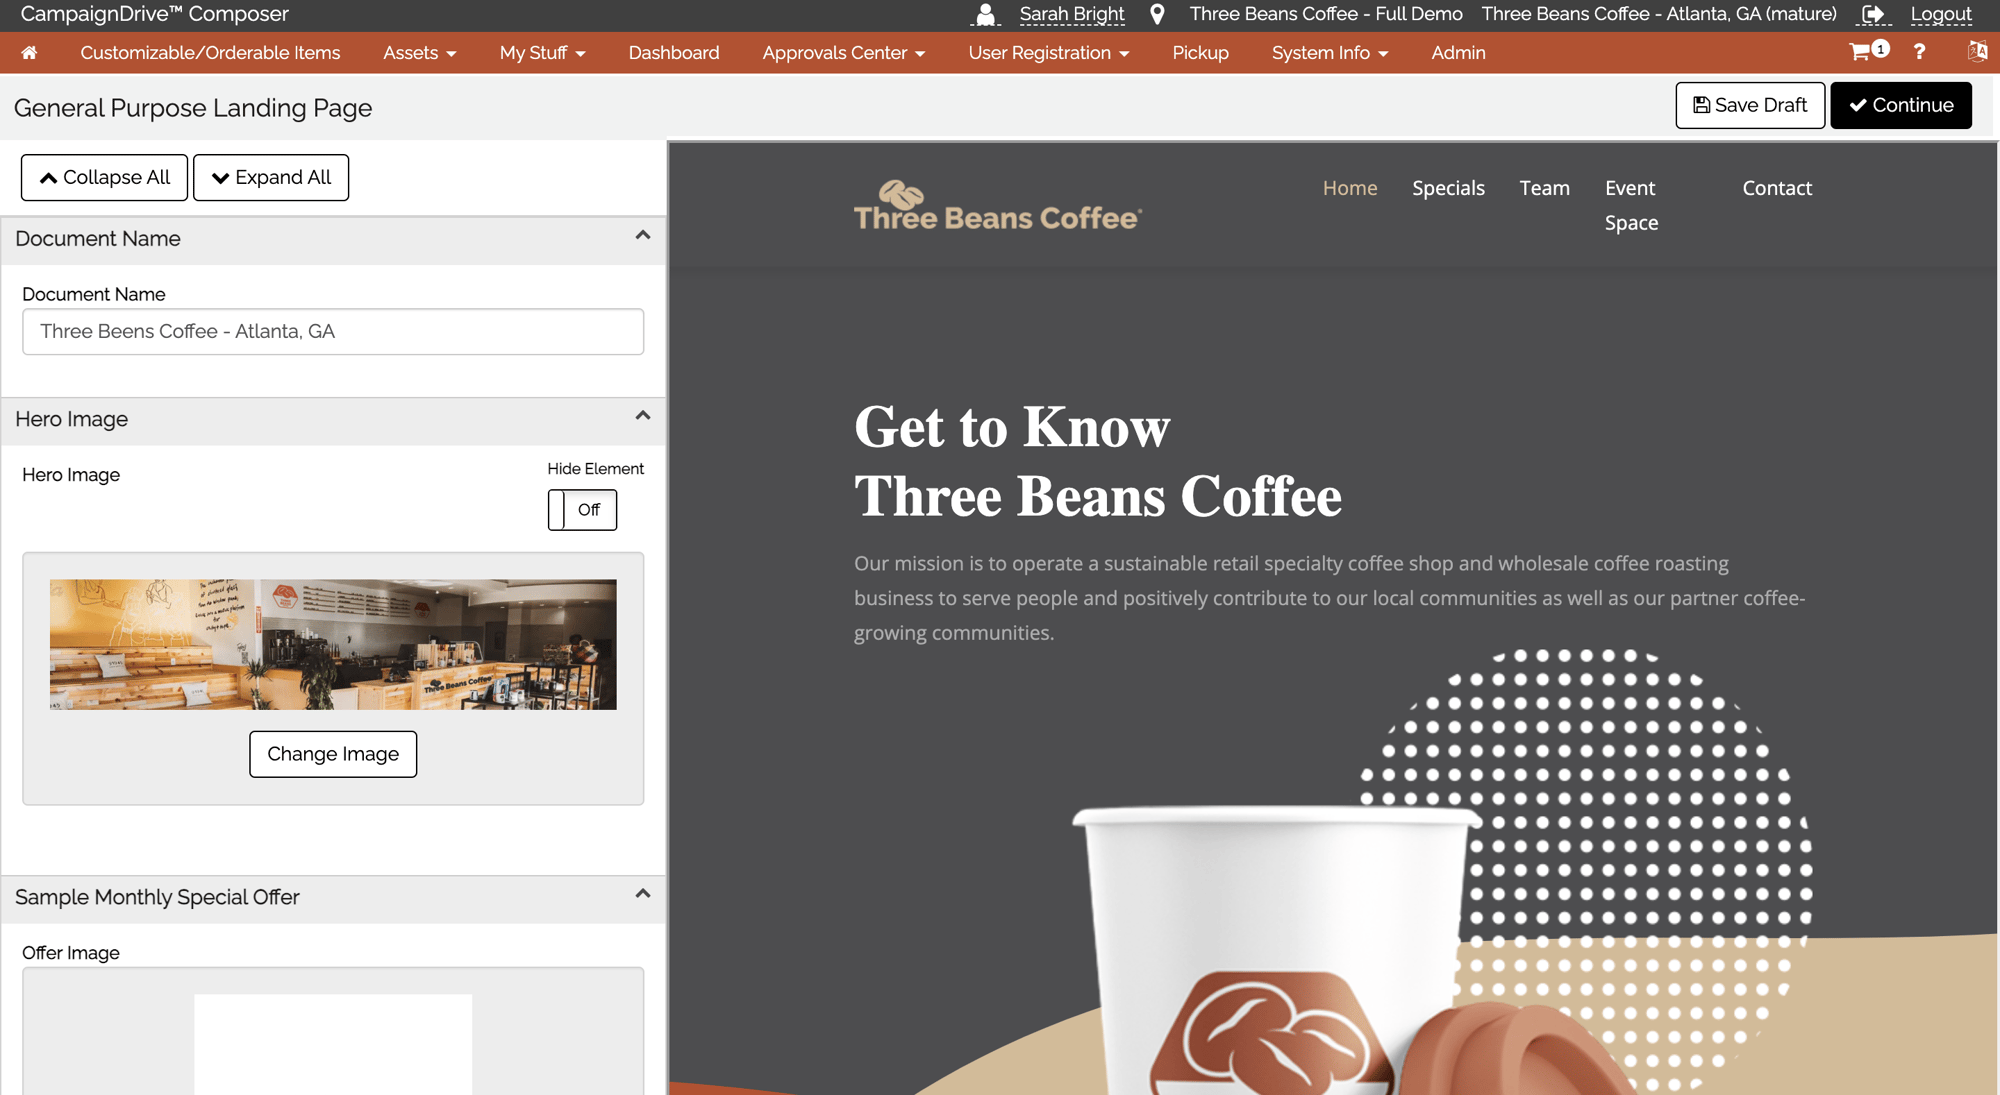Click the Collapse All button
The height and width of the screenshot is (1095, 2000).
coord(104,177)
